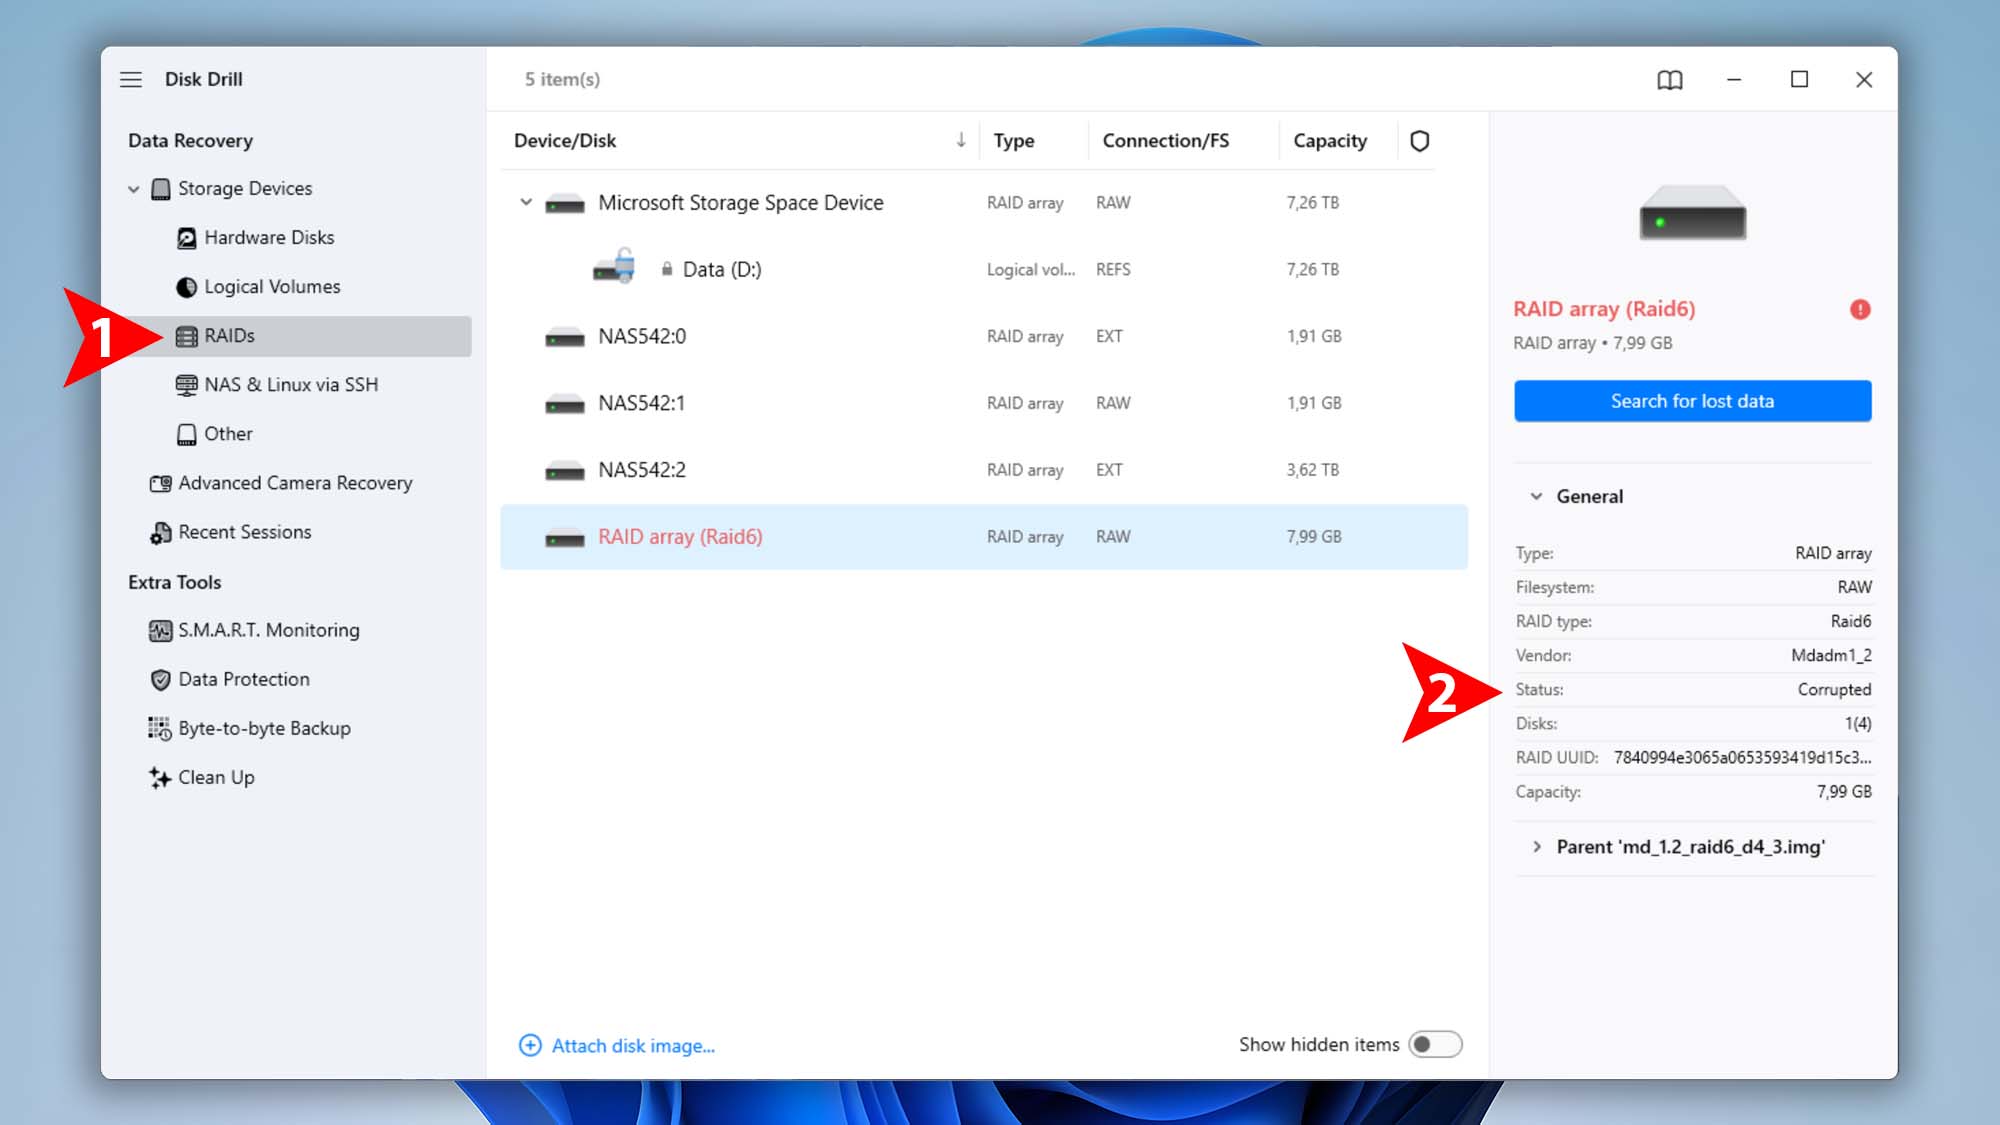2000x1125 pixels.
Task: Click the Other devices icon
Action: coord(186,434)
